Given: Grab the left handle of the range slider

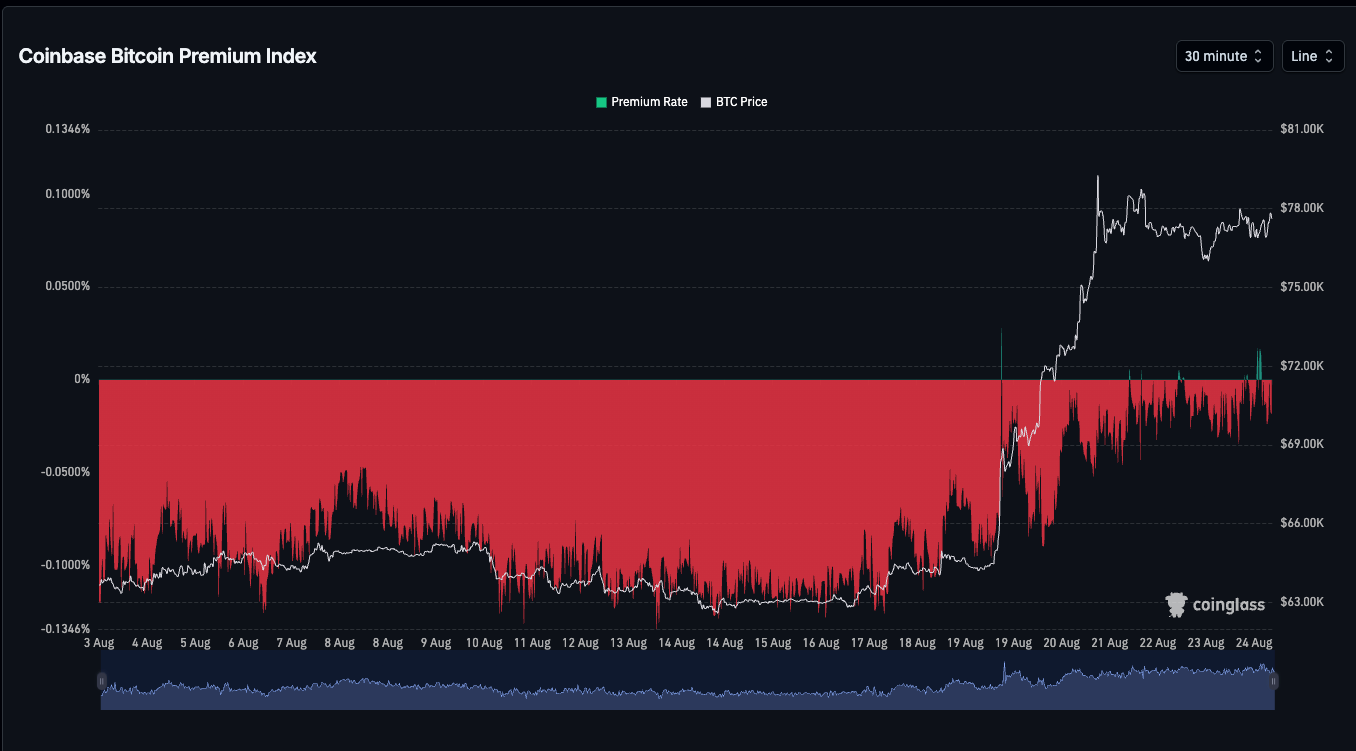Looking at the screenshot, I should [100, 681].
